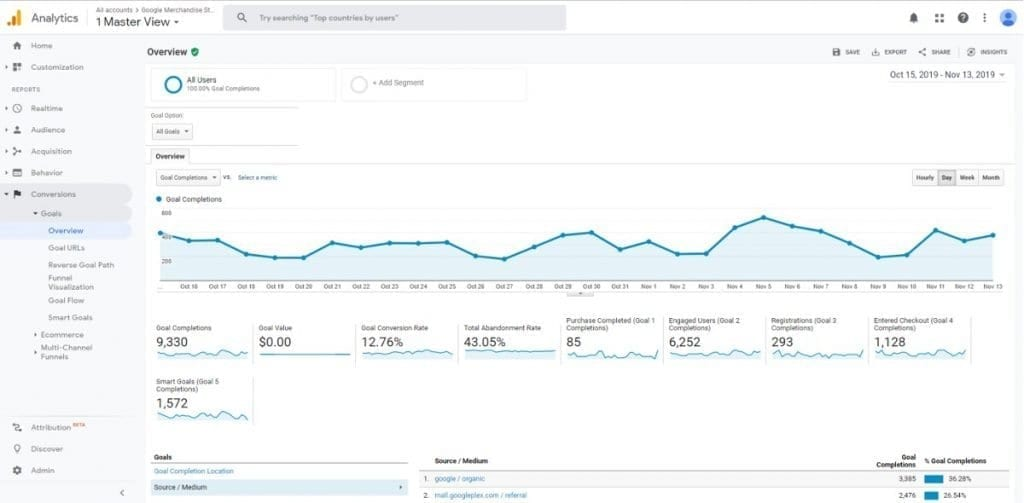This screenshot has height=503, width=1024.
Task: Open the All Goals dropdown
Action: point(172,132)
